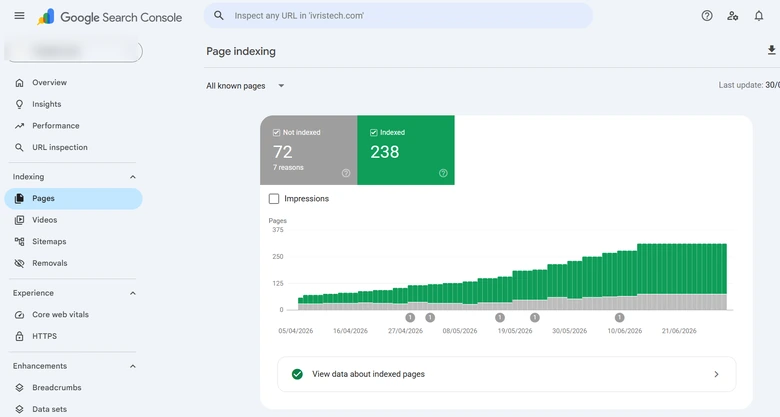Collapse the Experience section
780x417 pixels.
(133, 293)
